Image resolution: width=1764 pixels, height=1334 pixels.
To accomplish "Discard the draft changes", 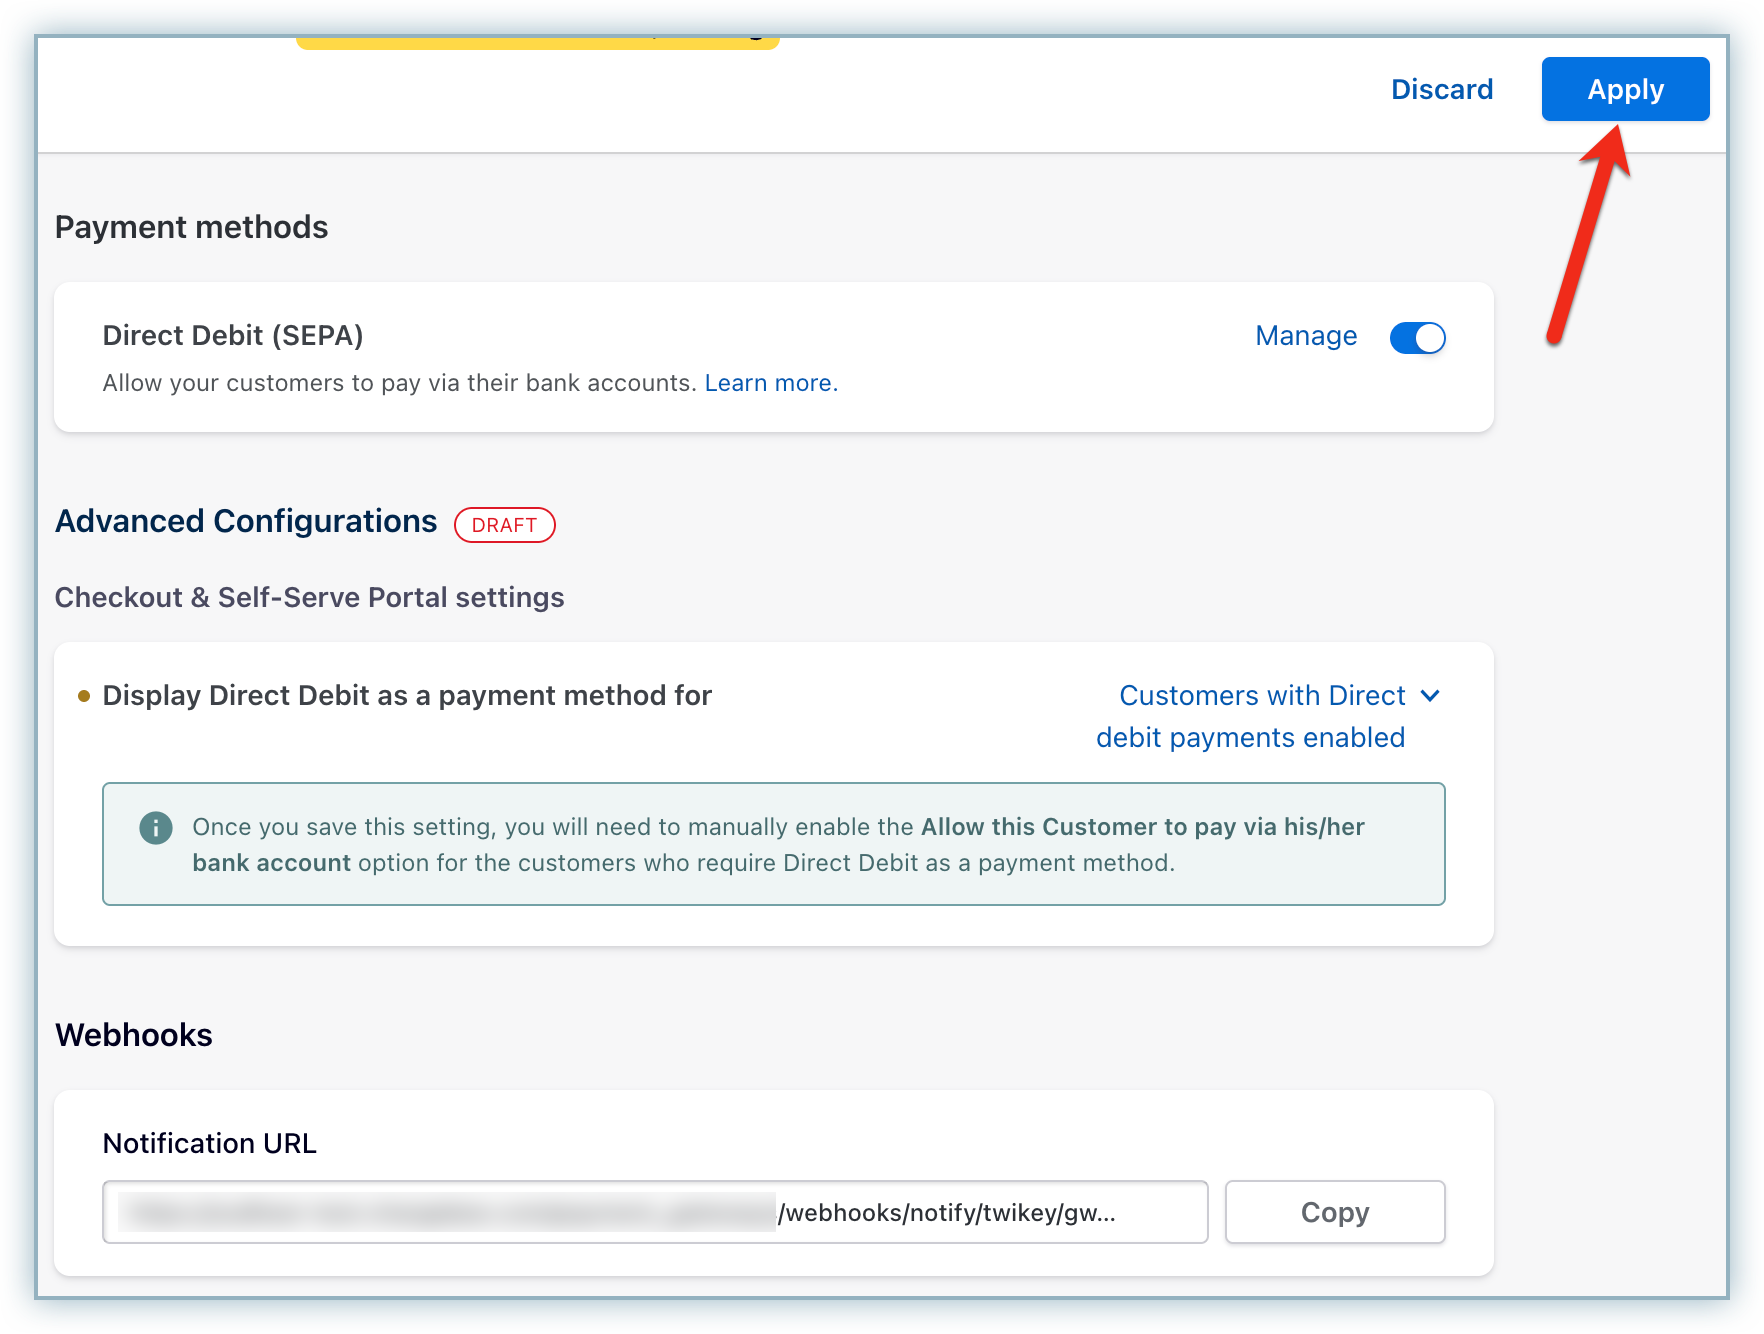I will (1441, 89).
